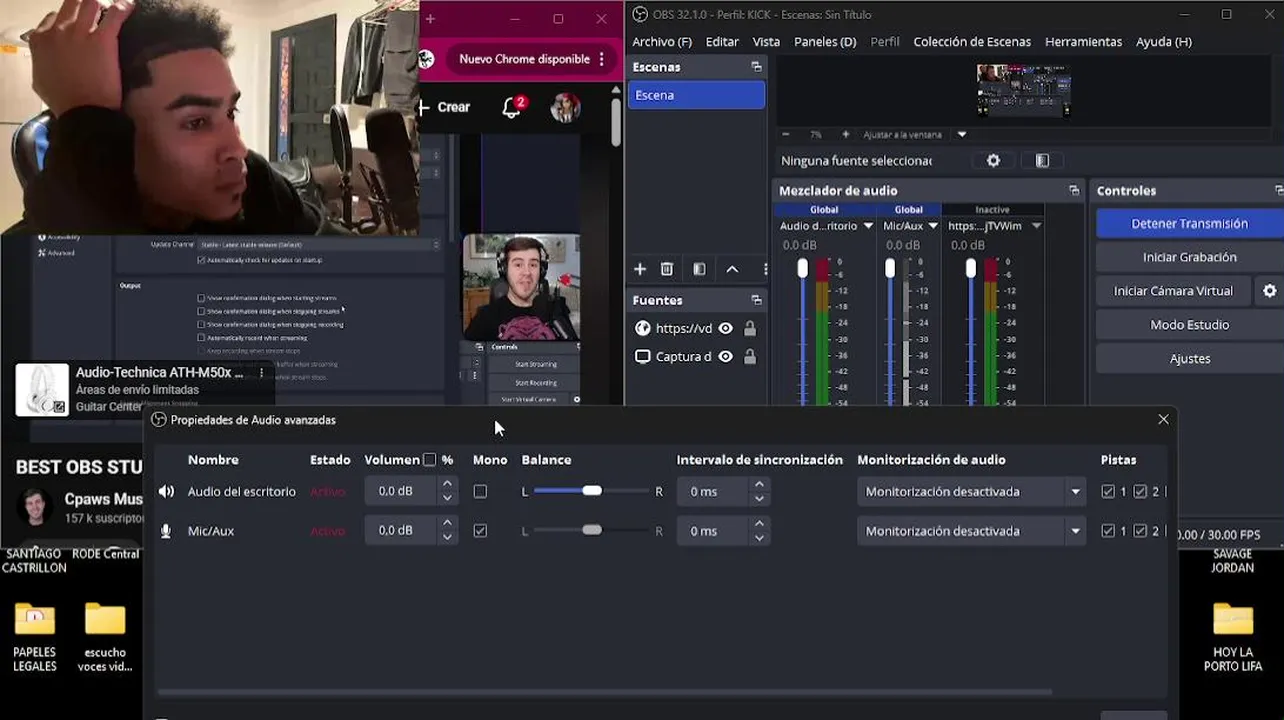Open escucho voces desktop folder
Viewport: 1284px width, 720px height.
coord(105,636)
